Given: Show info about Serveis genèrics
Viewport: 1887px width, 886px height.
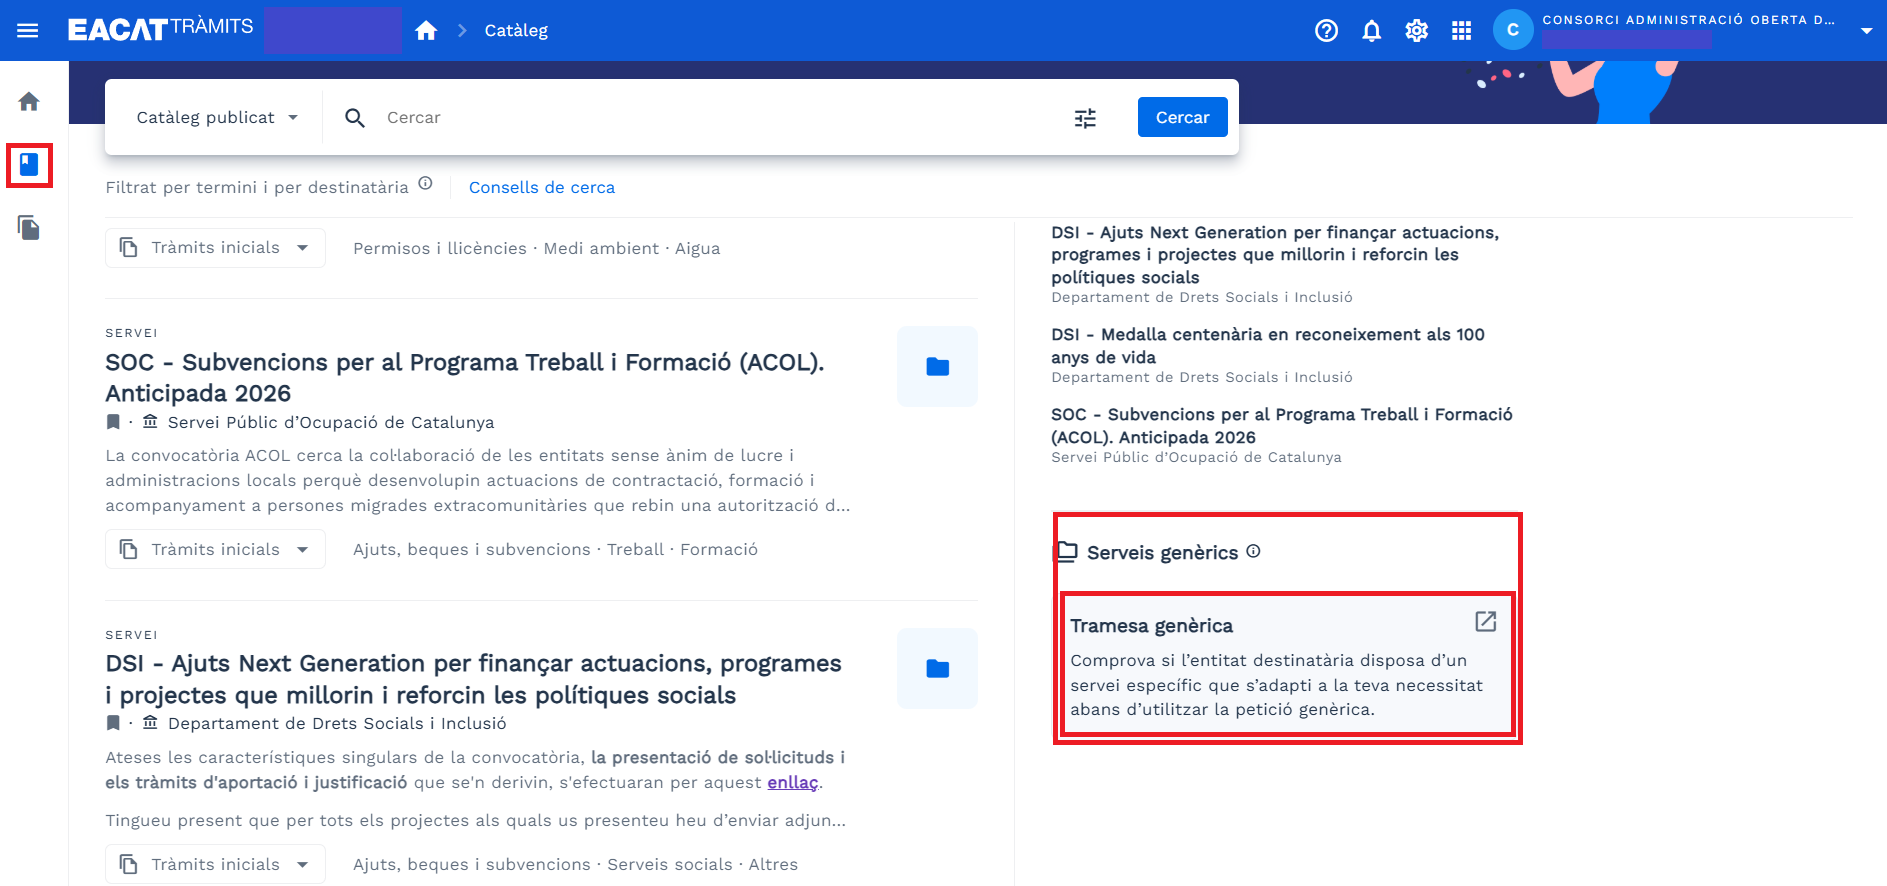Looking at the screenshot, I should pyautogui.click(x=1253, y=551).
